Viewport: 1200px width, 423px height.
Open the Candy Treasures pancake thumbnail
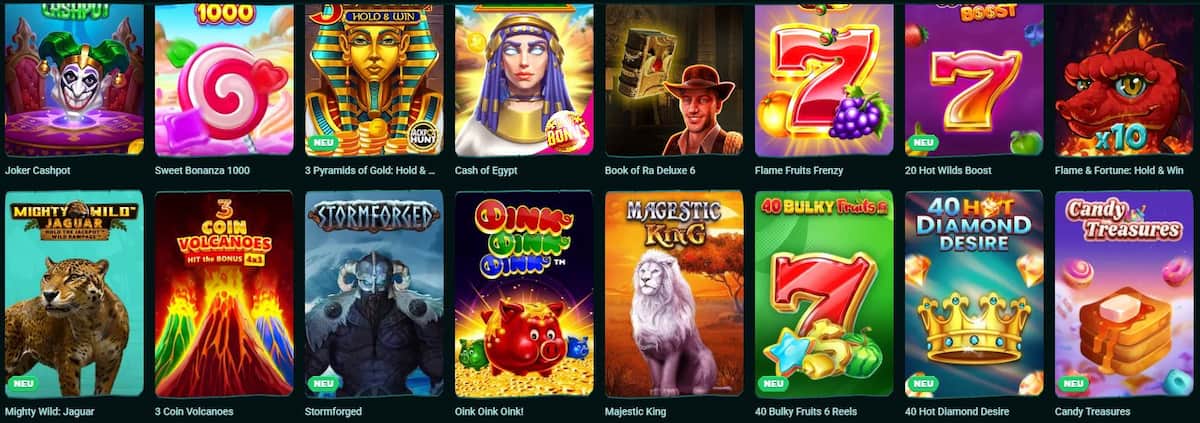point(1124,293)
